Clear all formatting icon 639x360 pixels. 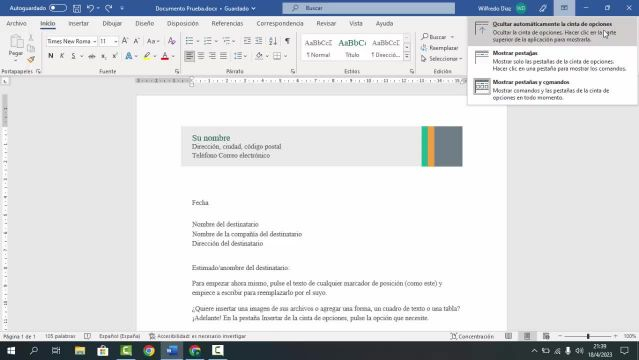[172, 41]
